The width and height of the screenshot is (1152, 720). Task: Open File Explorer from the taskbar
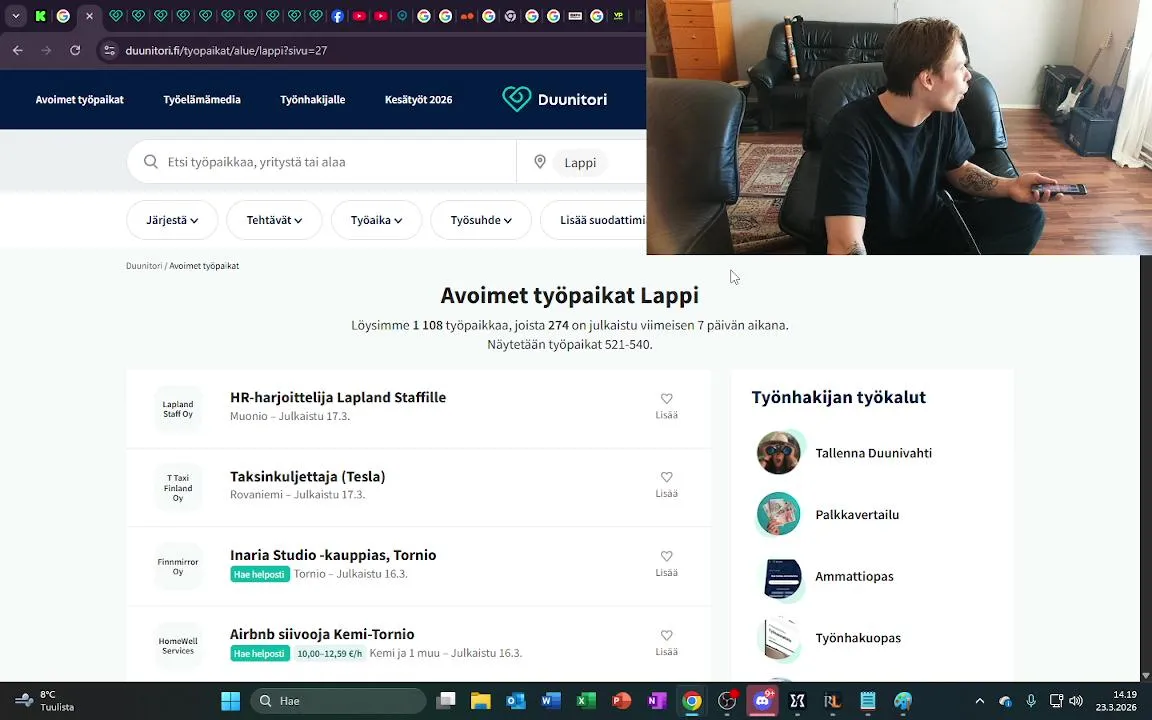coord(480,701)
